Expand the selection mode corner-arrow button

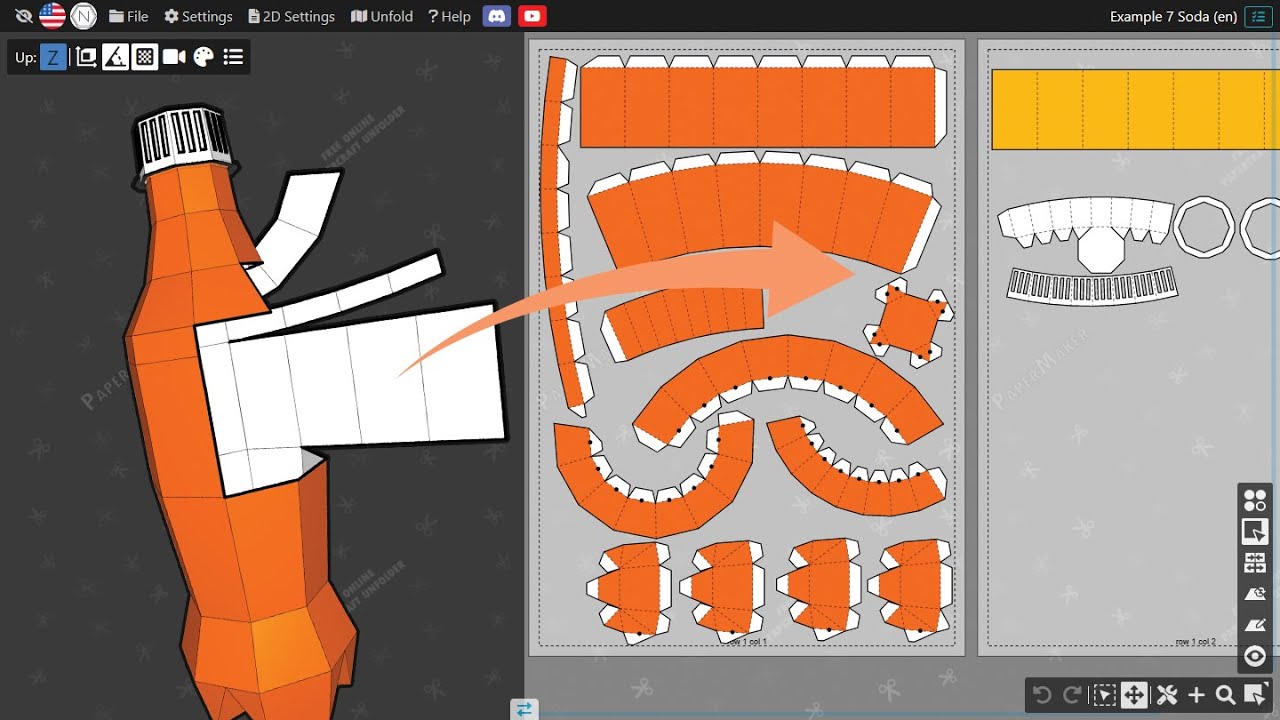coord(1256,695)
